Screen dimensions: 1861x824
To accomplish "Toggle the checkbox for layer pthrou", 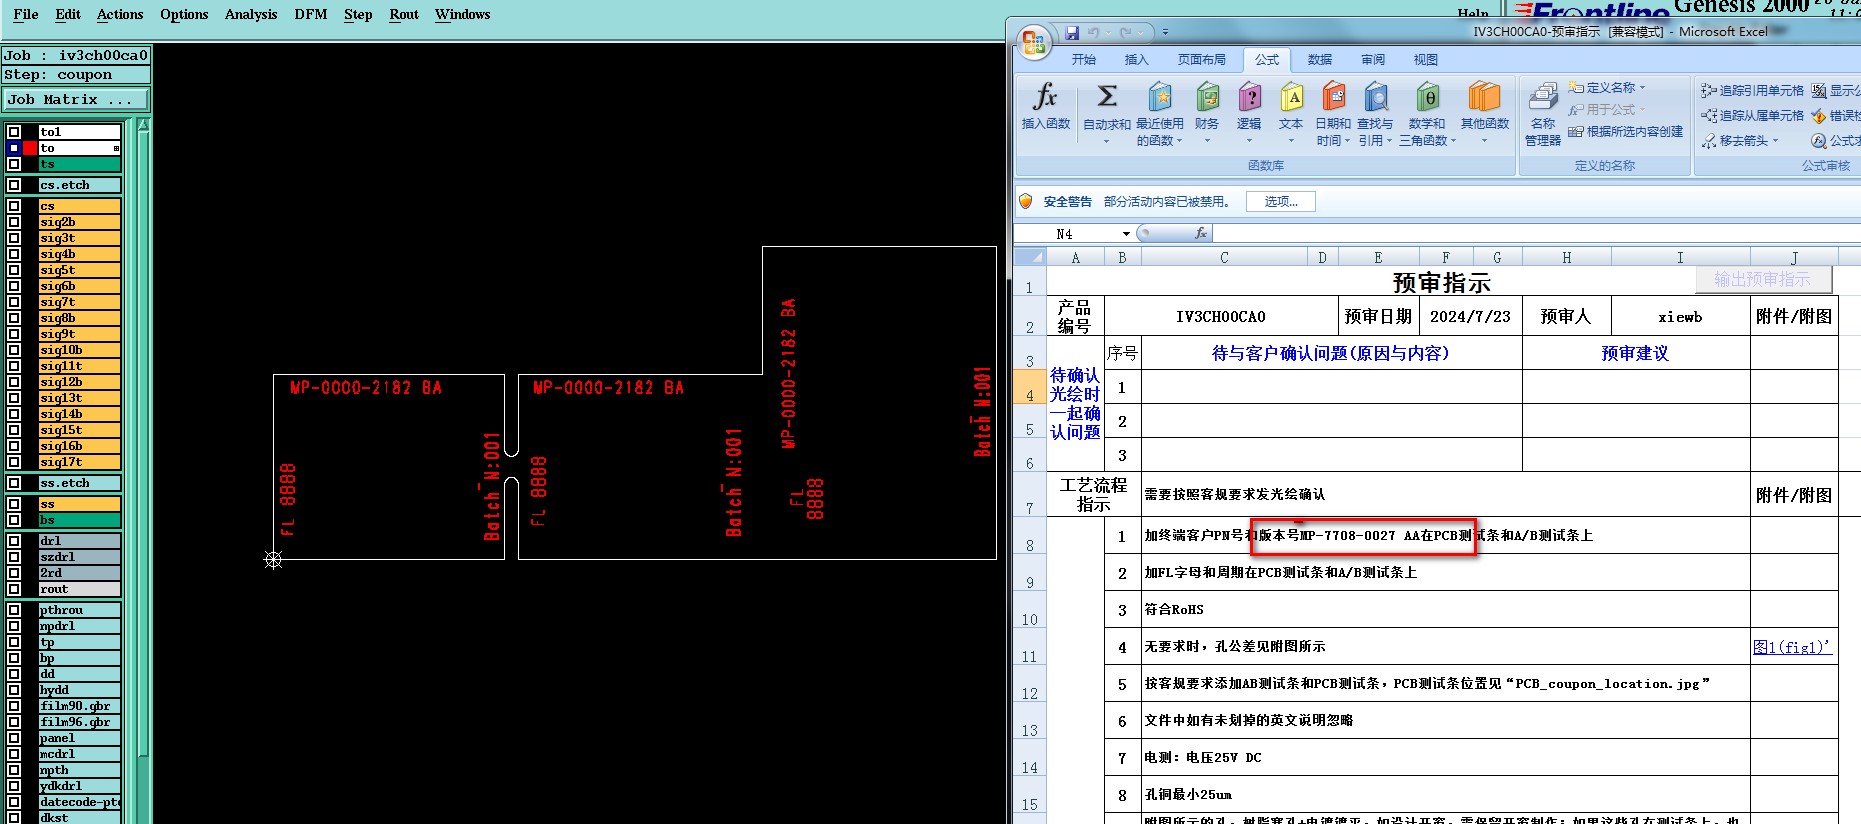I will pos(14,610).
